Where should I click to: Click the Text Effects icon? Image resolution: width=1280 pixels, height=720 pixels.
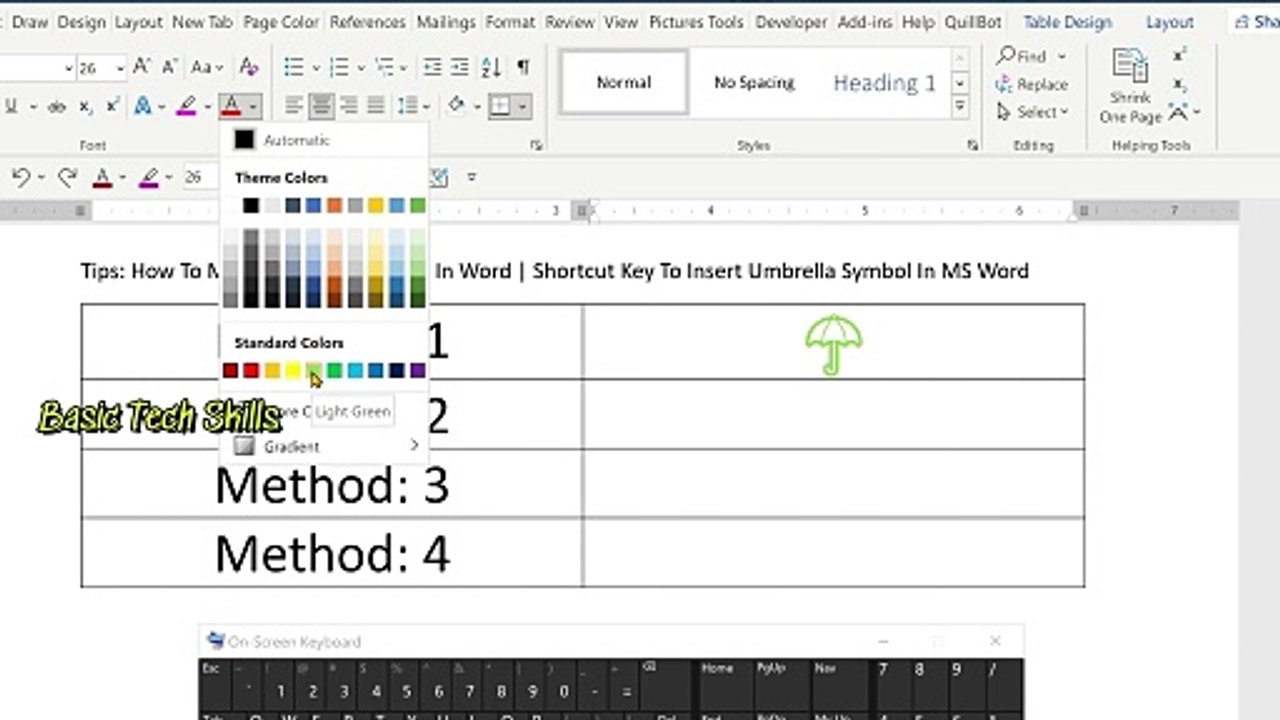click(142, 106)
